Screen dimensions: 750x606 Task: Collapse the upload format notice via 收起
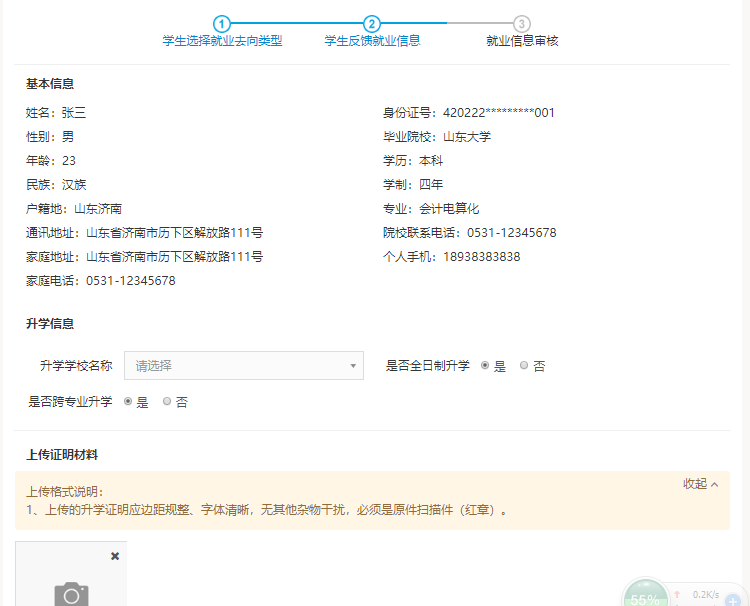pyautogui.click(x=695, y=484)
